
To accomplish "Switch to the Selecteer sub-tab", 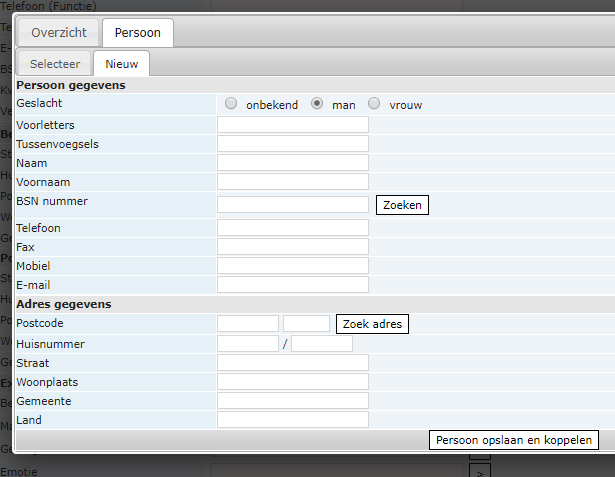I will (x=55, y=64).
